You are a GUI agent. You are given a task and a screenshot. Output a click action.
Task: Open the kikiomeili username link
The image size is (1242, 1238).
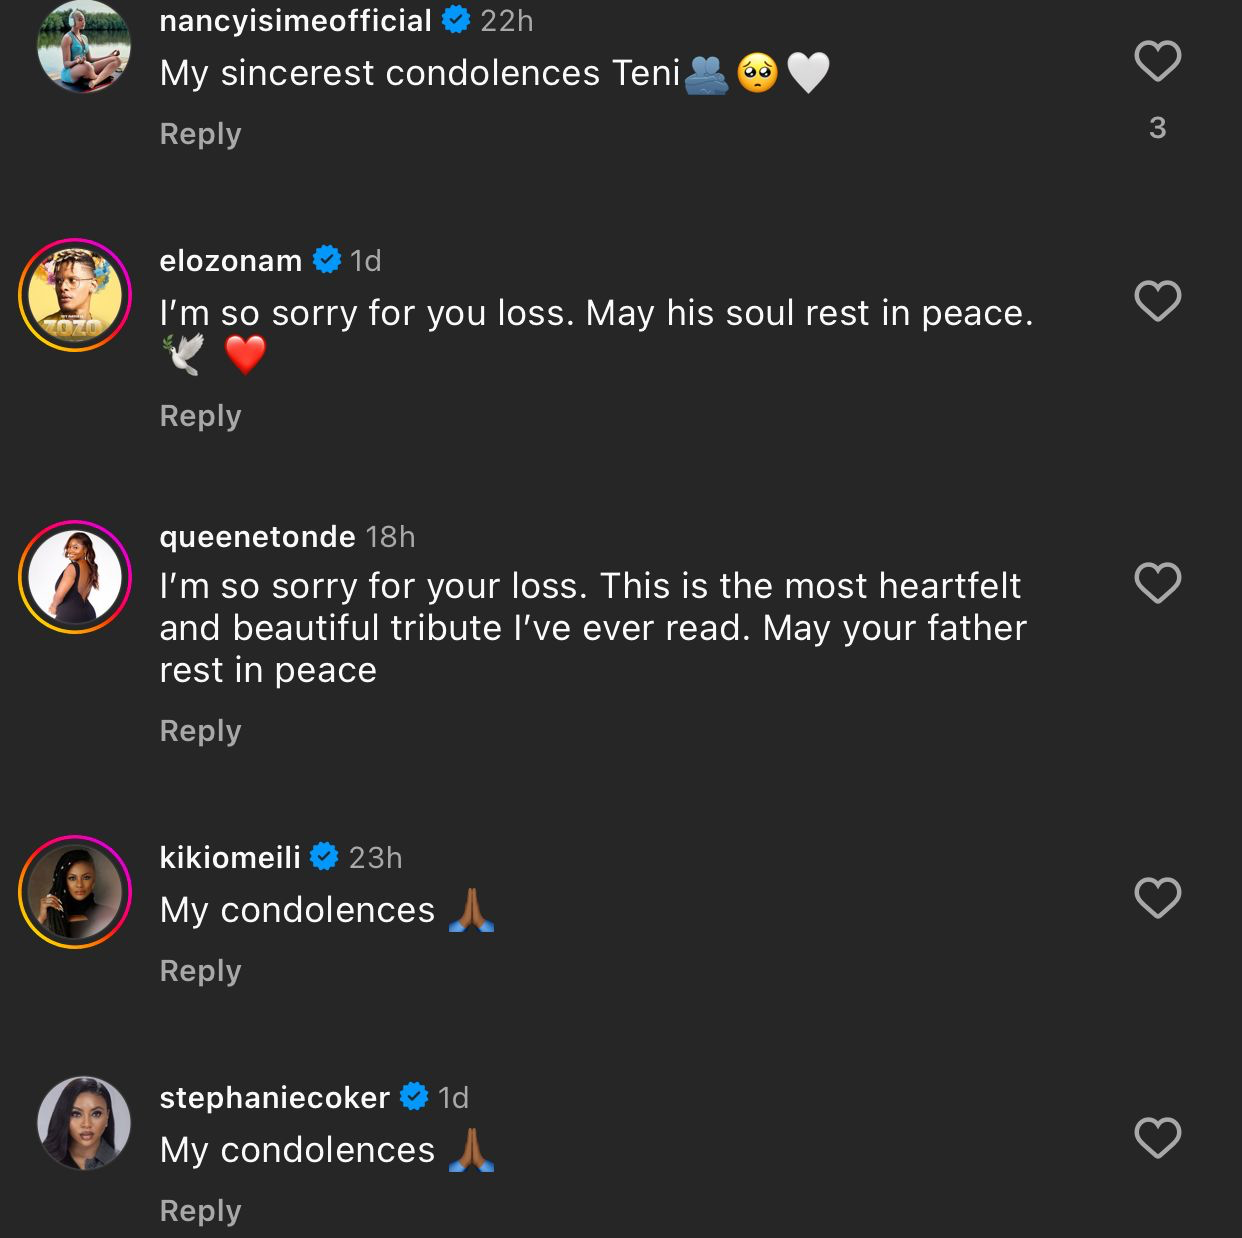pos(230,858)
